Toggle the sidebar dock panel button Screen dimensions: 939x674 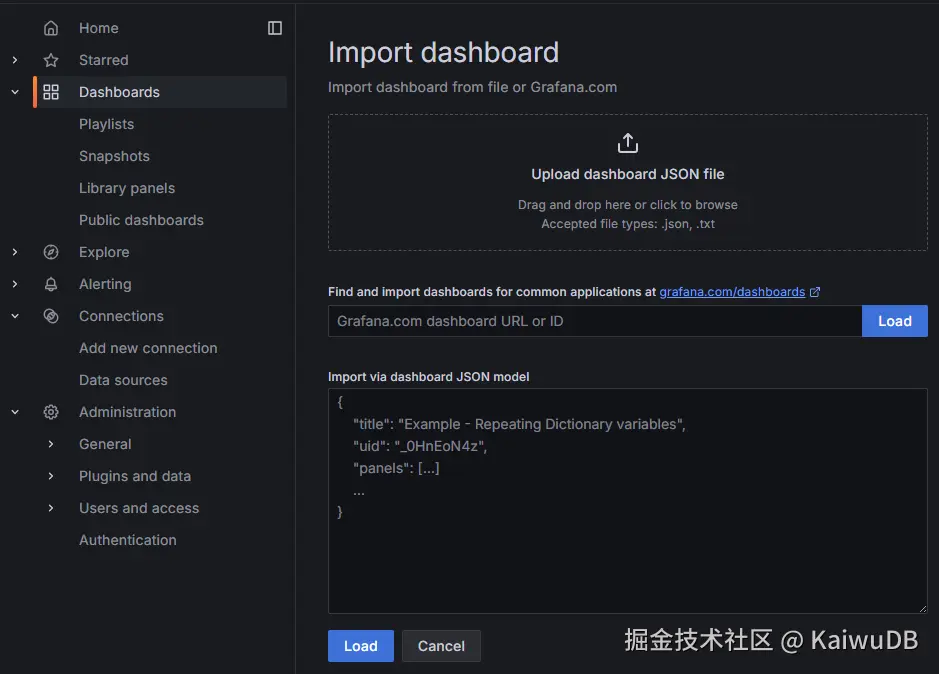pos(275,28)
